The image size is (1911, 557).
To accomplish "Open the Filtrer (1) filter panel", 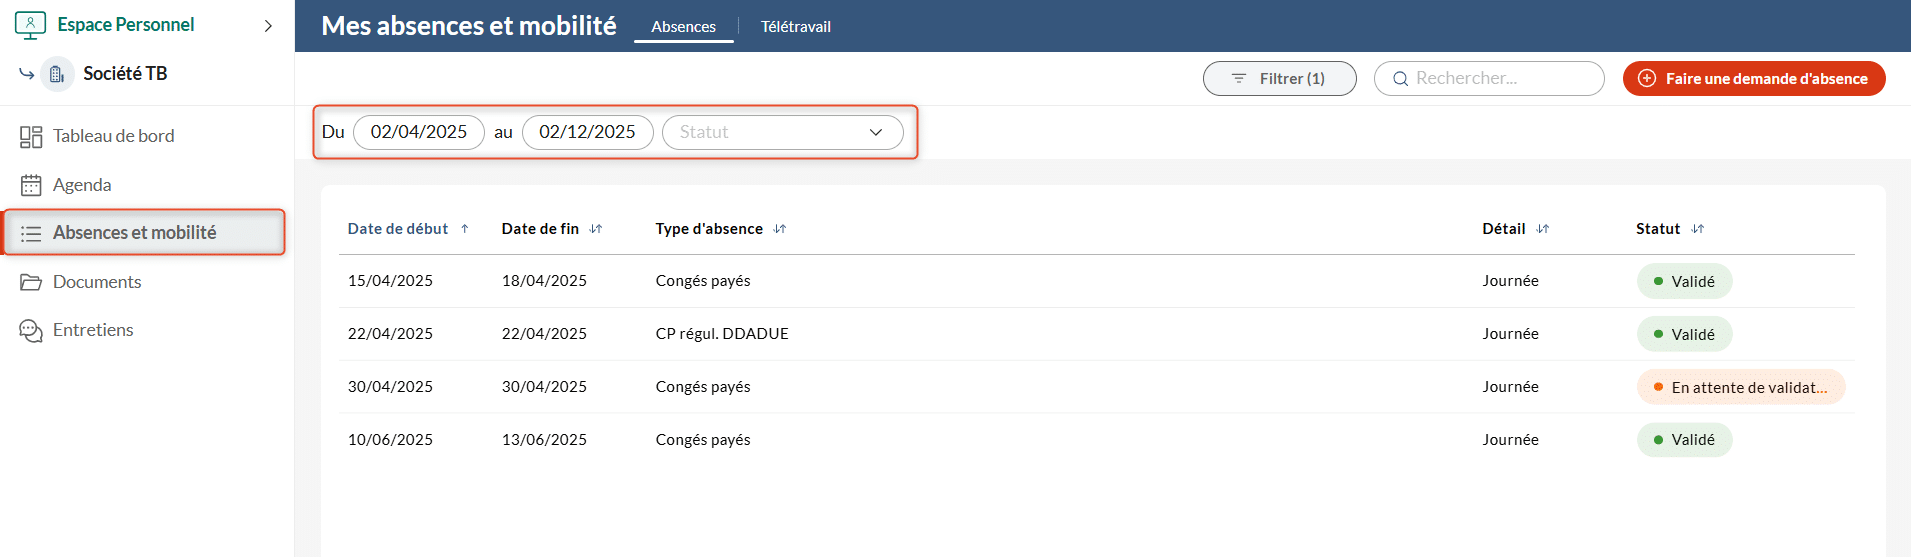I will click(1279, 78).
